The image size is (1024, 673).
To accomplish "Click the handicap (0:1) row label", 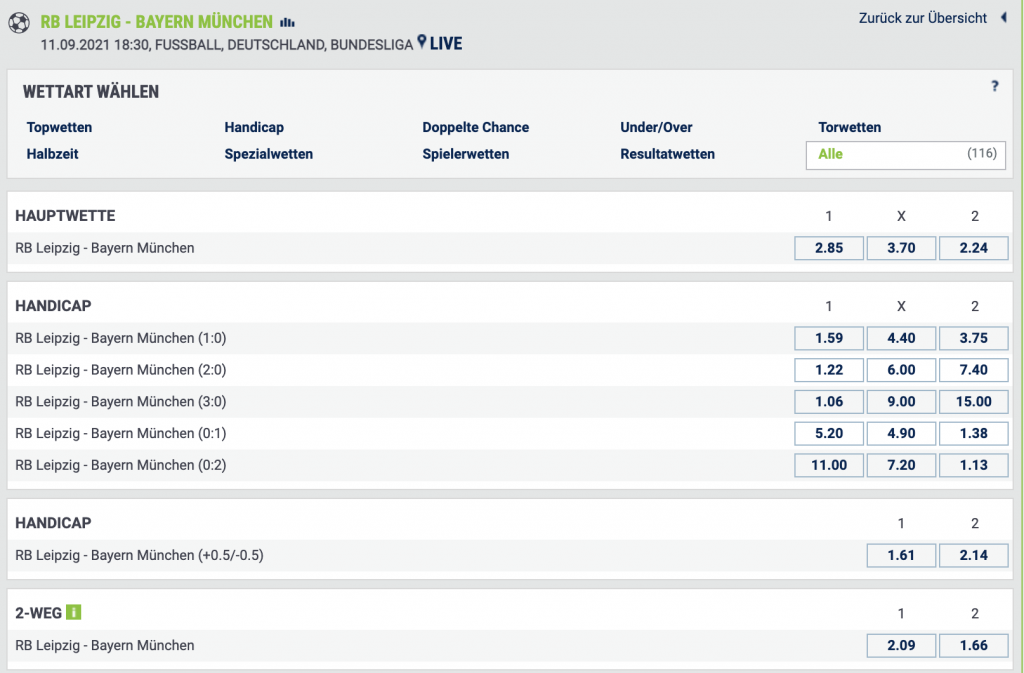I will coord(121,433).
